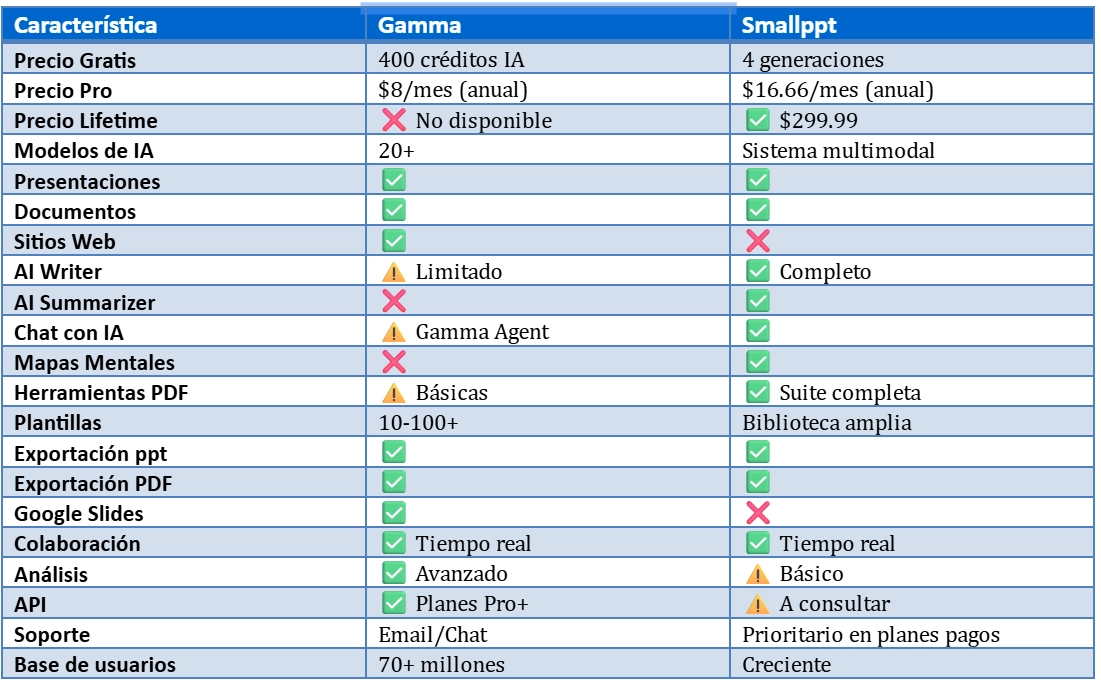Click the green checkmark beside $299.99

758,119
